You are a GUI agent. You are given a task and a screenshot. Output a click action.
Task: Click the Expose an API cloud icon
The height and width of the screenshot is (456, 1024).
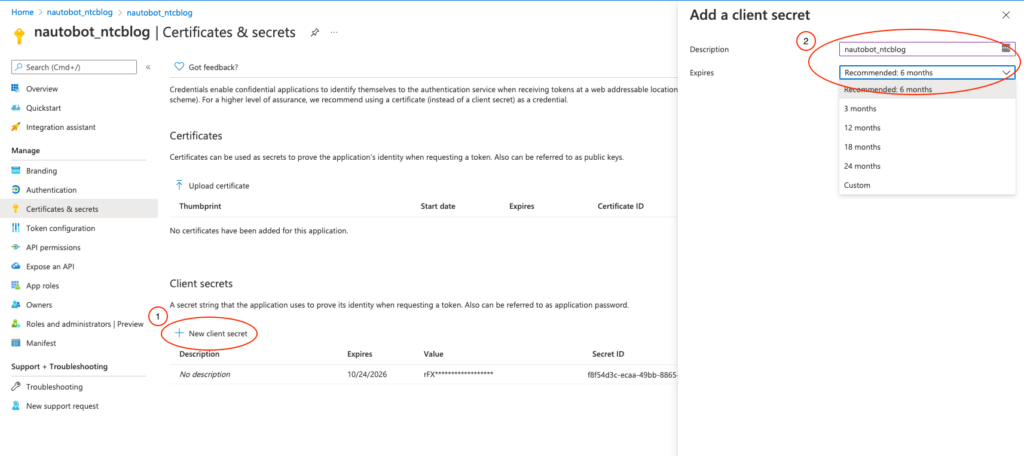coord(16,267)
